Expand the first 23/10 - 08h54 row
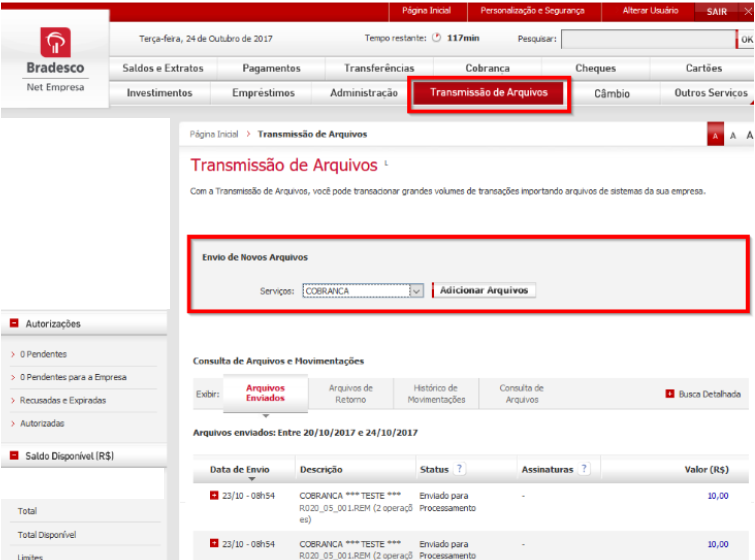755x560 pixels. point(214,495)
